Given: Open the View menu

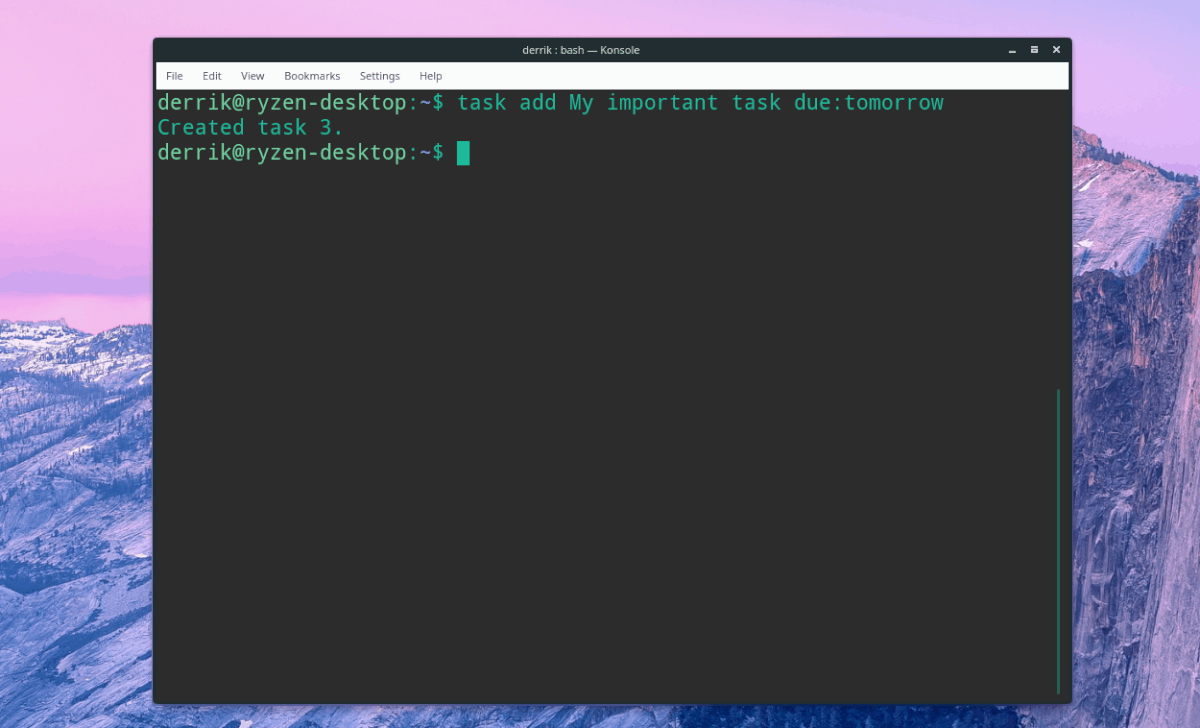Looking at the screenshot, I should click(x=252, y=75).
